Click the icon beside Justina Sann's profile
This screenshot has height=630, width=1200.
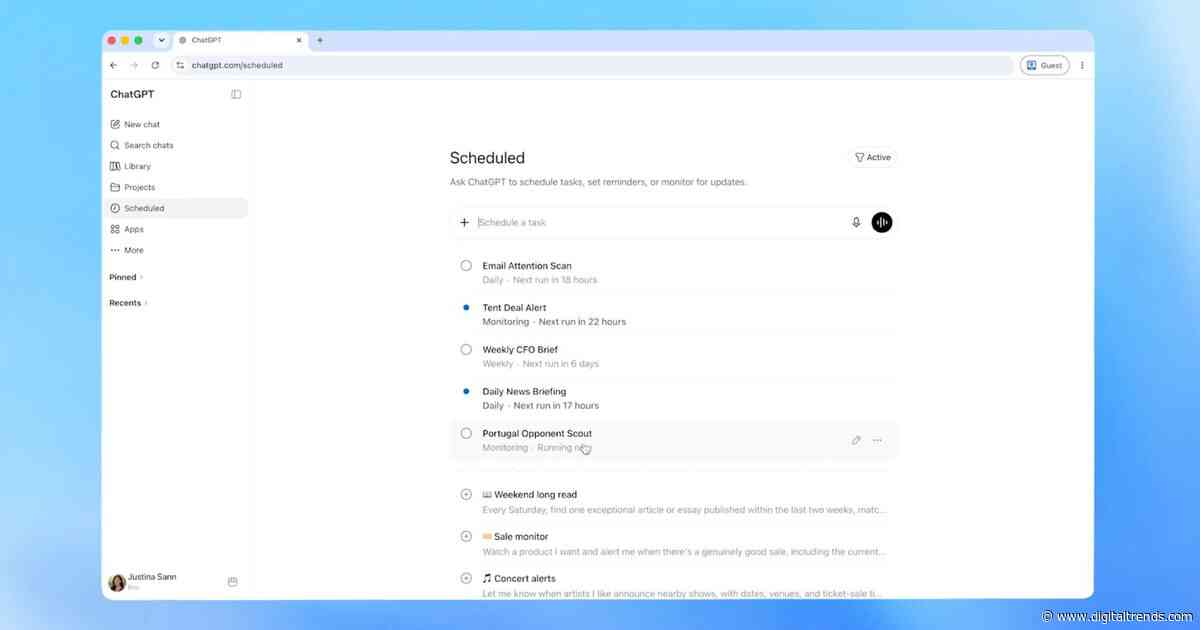(232, 582)
